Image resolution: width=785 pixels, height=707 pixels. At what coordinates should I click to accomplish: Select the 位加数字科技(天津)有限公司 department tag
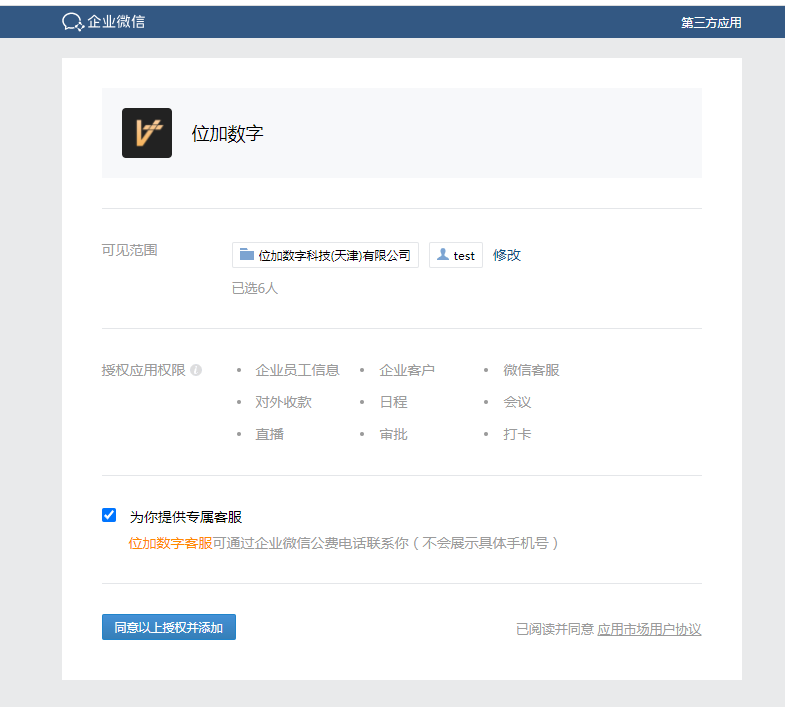(x=325, y=255)
